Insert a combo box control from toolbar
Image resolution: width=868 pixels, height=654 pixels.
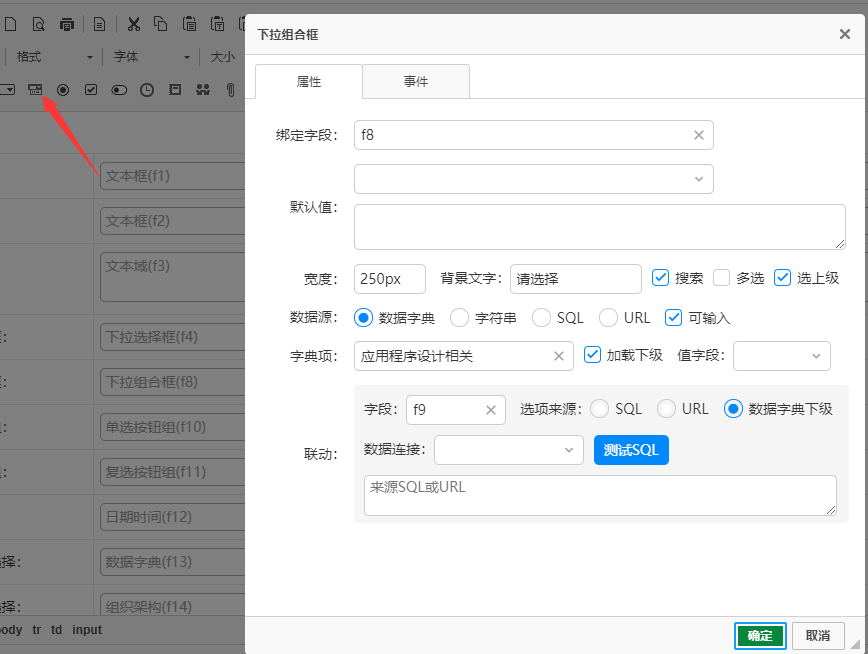[35, 89]
